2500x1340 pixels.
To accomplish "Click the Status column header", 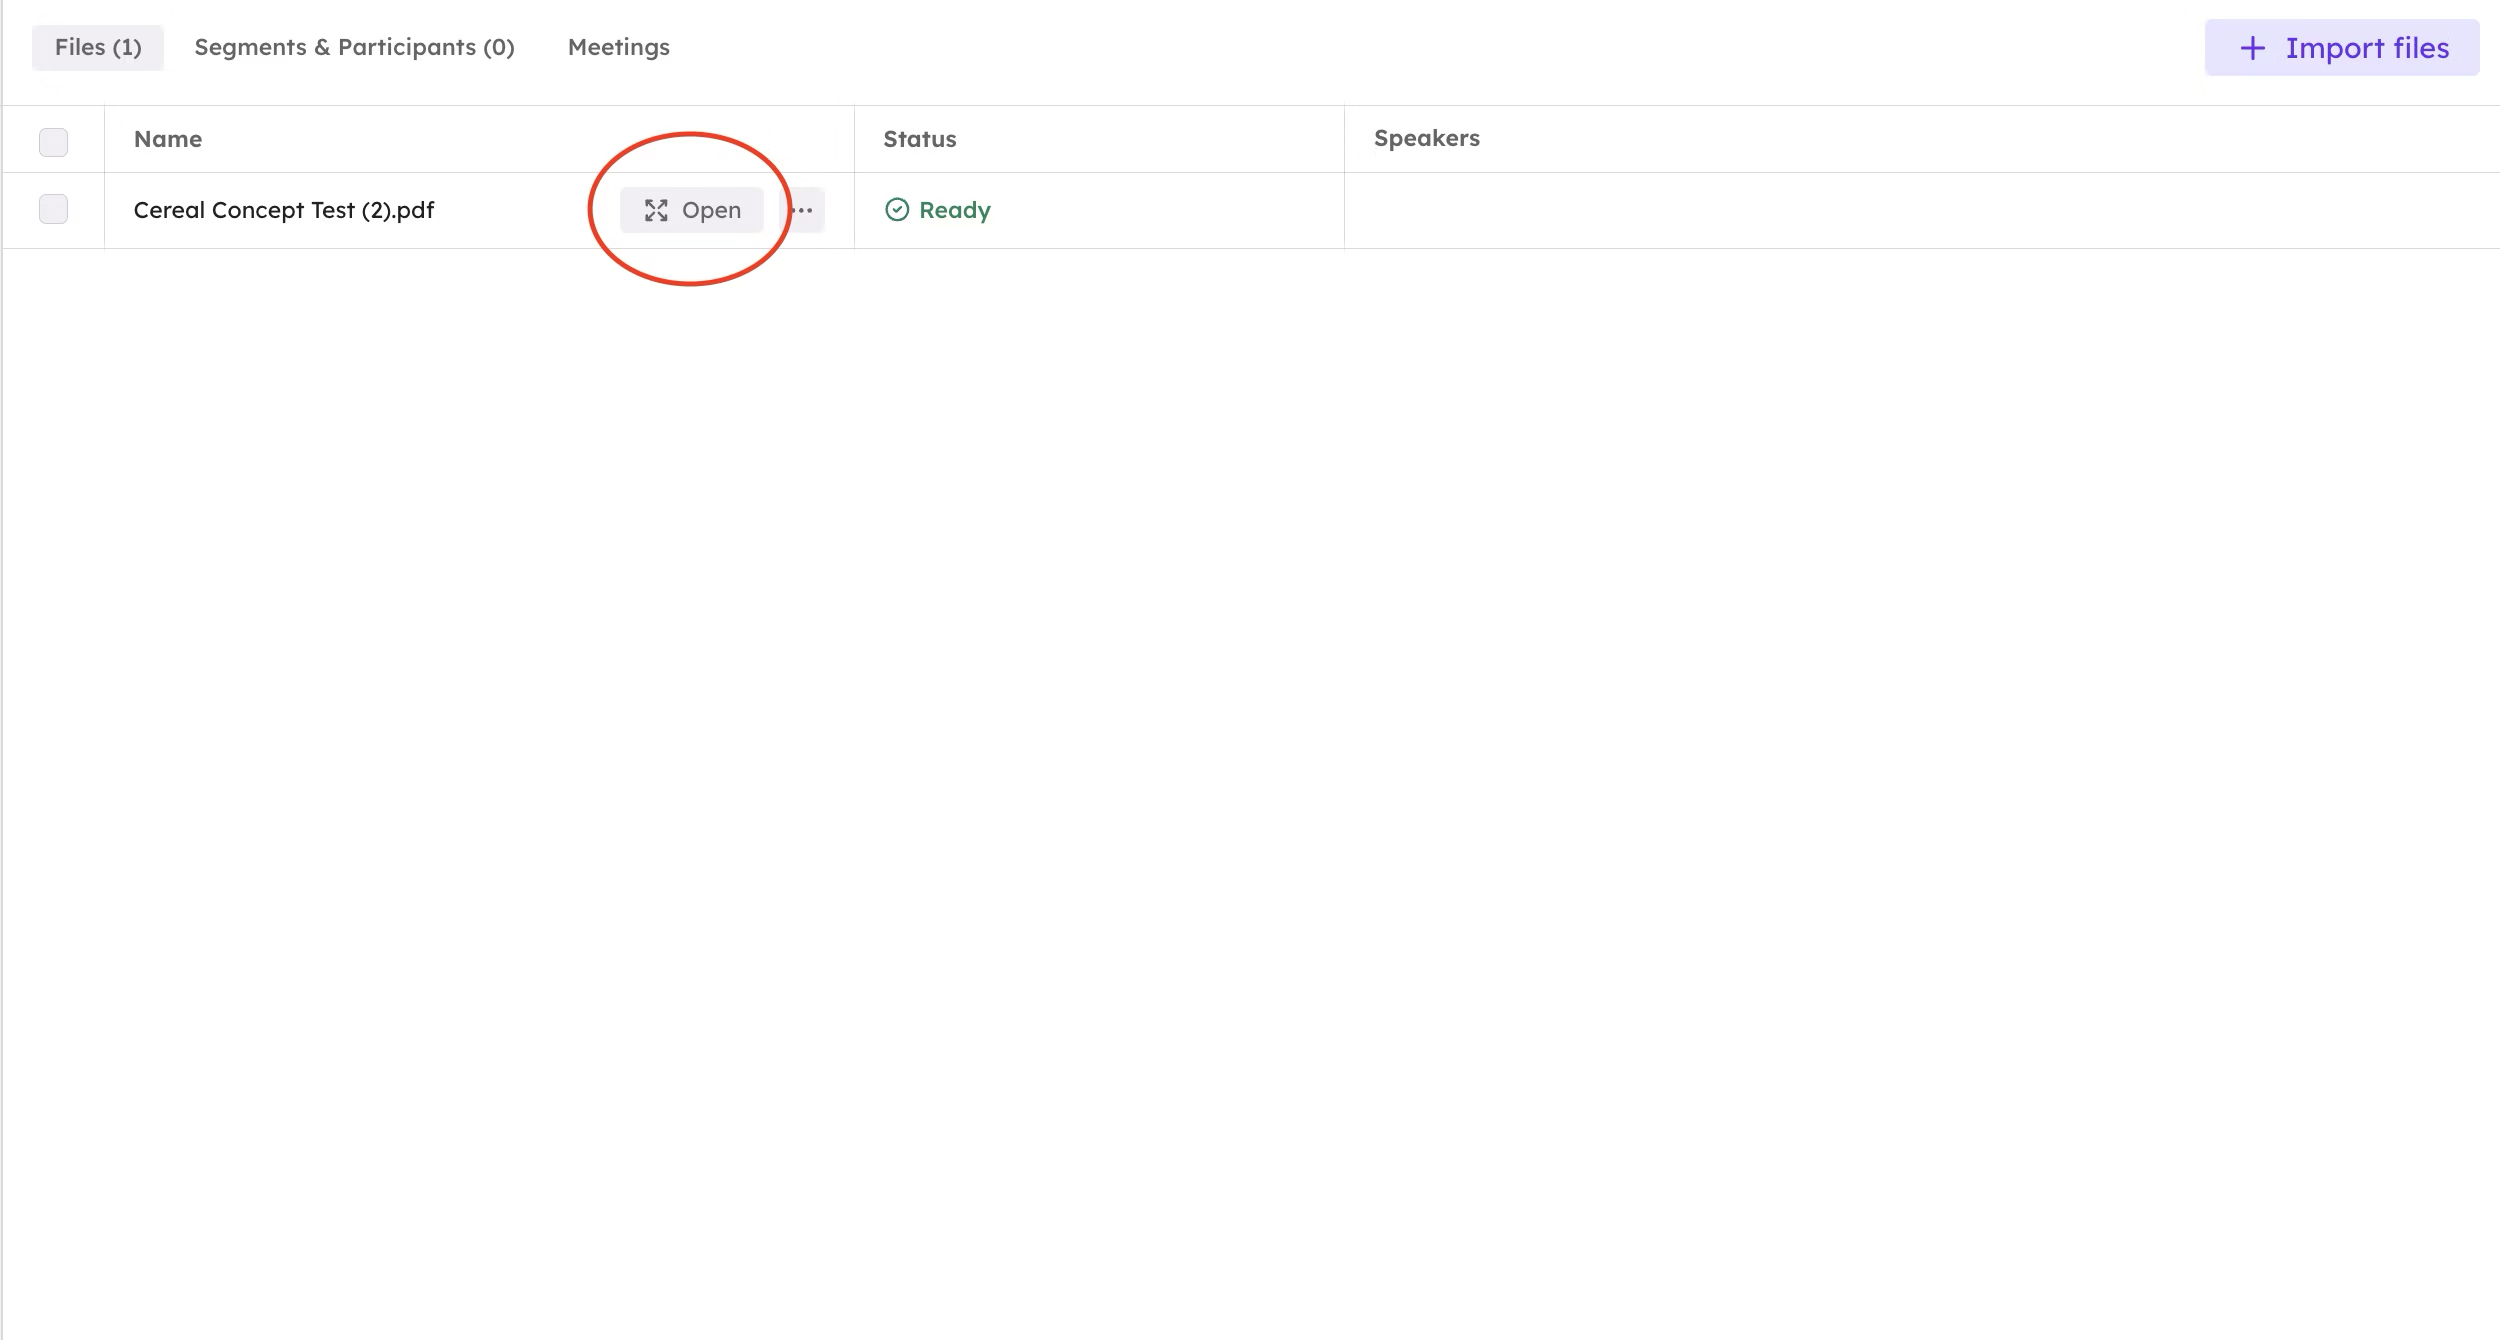I will click(x=919, y=139).
